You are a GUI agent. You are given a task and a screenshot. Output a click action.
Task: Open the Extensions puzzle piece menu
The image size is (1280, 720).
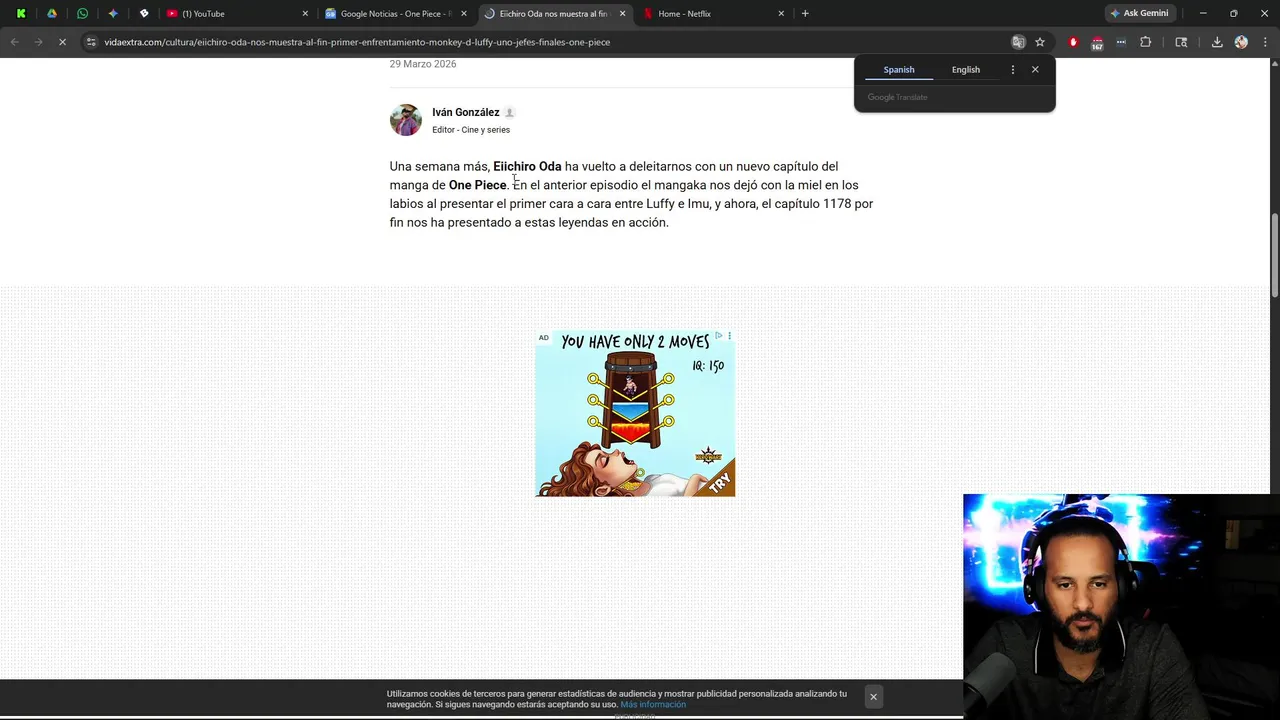point(1146,42)
